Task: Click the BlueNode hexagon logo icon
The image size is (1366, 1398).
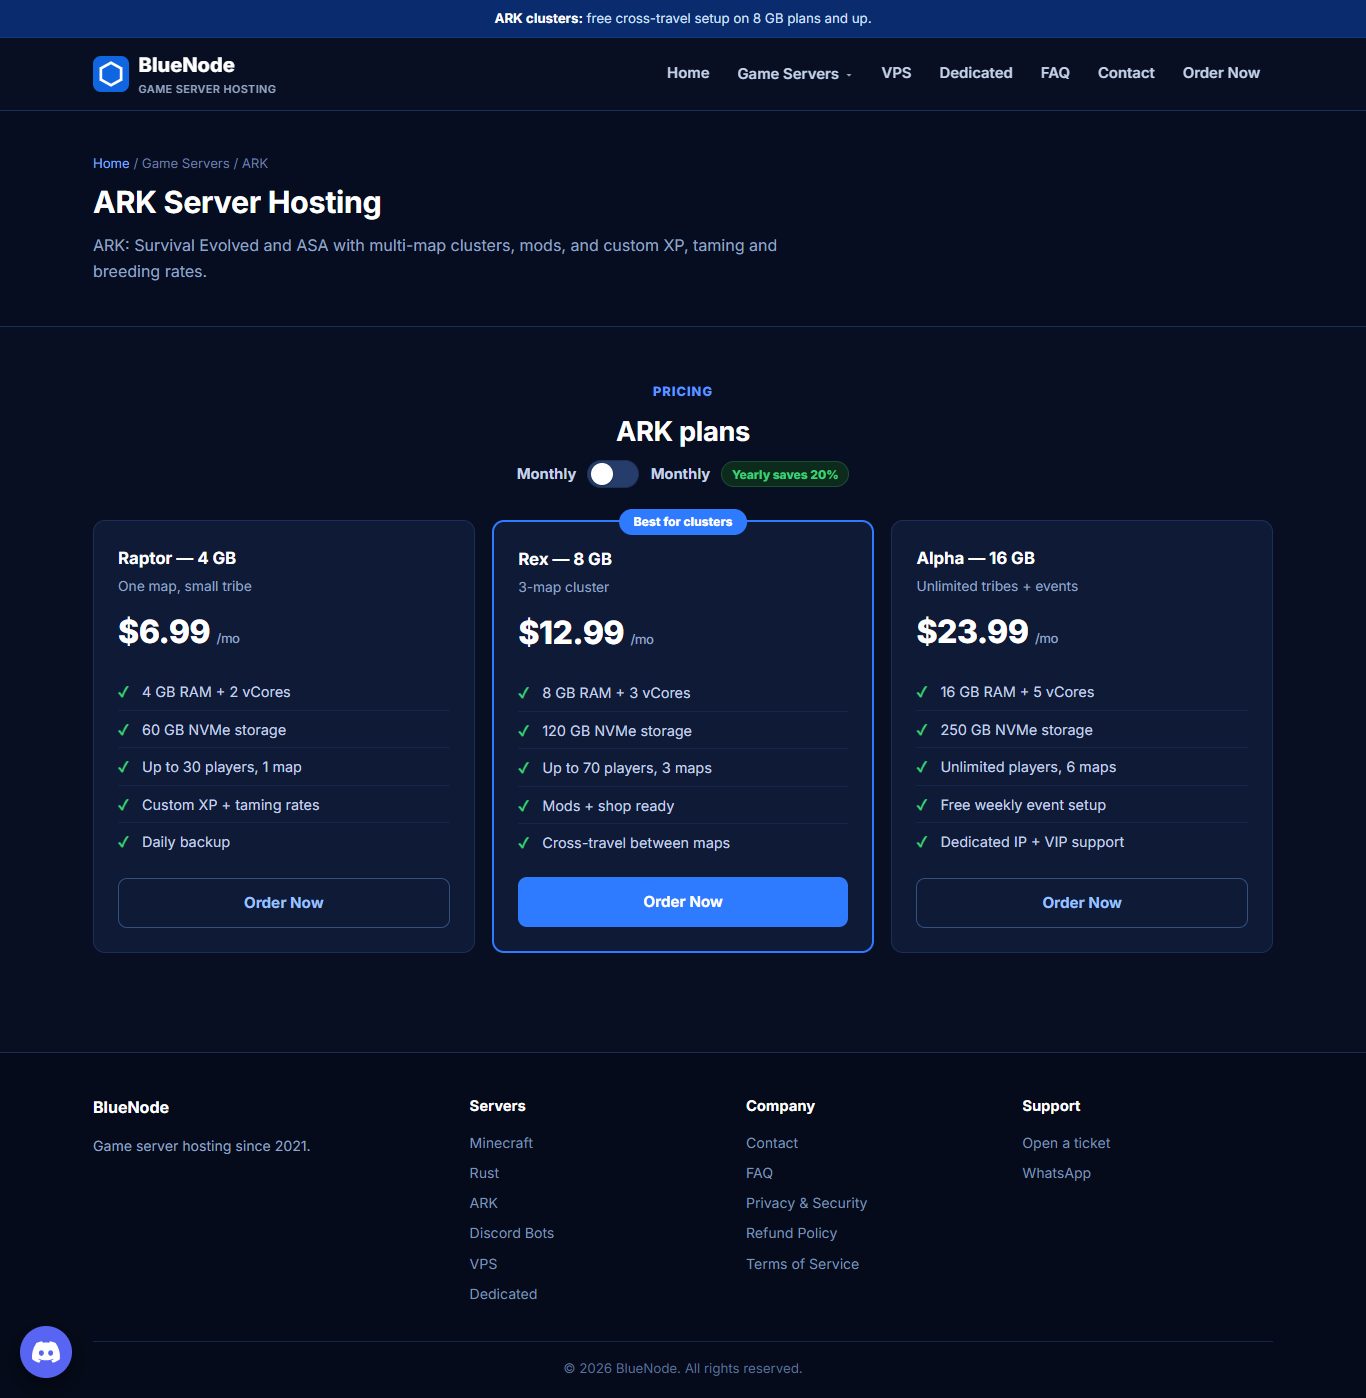Action: click(x=111, y=74)
